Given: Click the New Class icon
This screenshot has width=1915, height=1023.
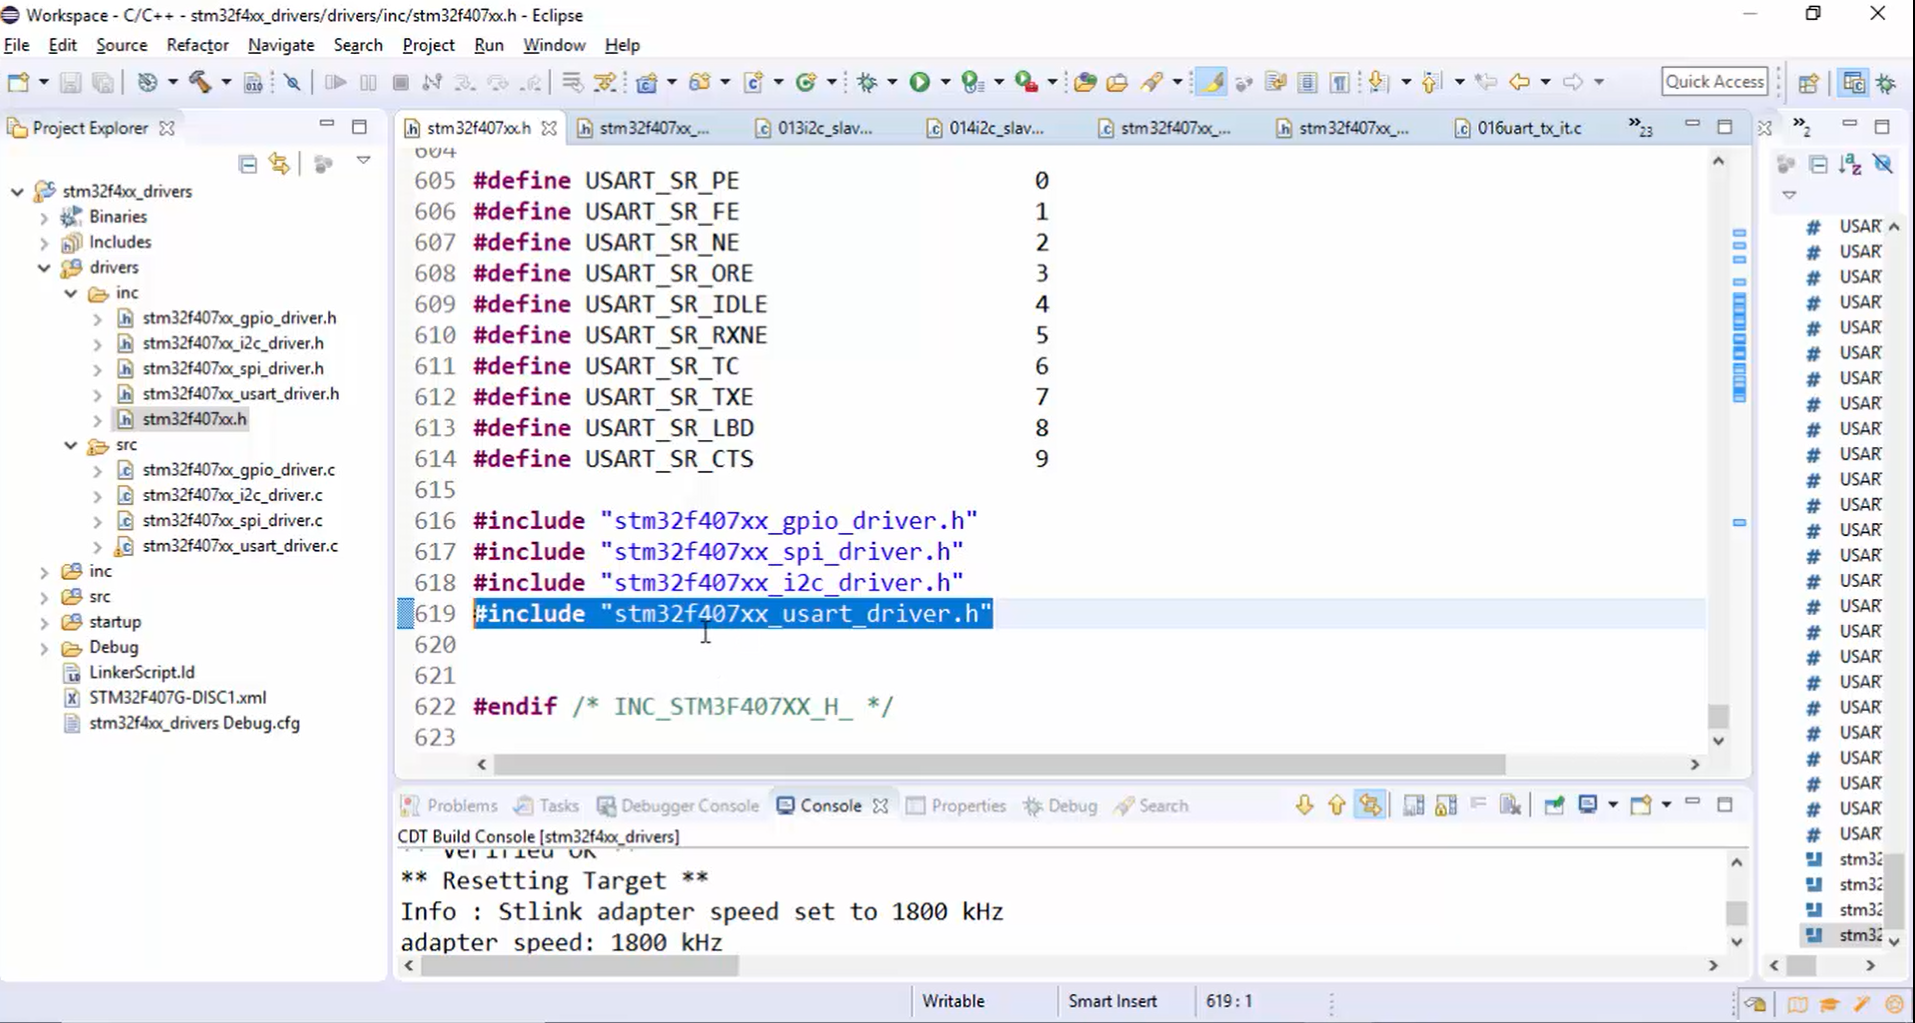Looking at the screenshot, I should tap(806, 82).
